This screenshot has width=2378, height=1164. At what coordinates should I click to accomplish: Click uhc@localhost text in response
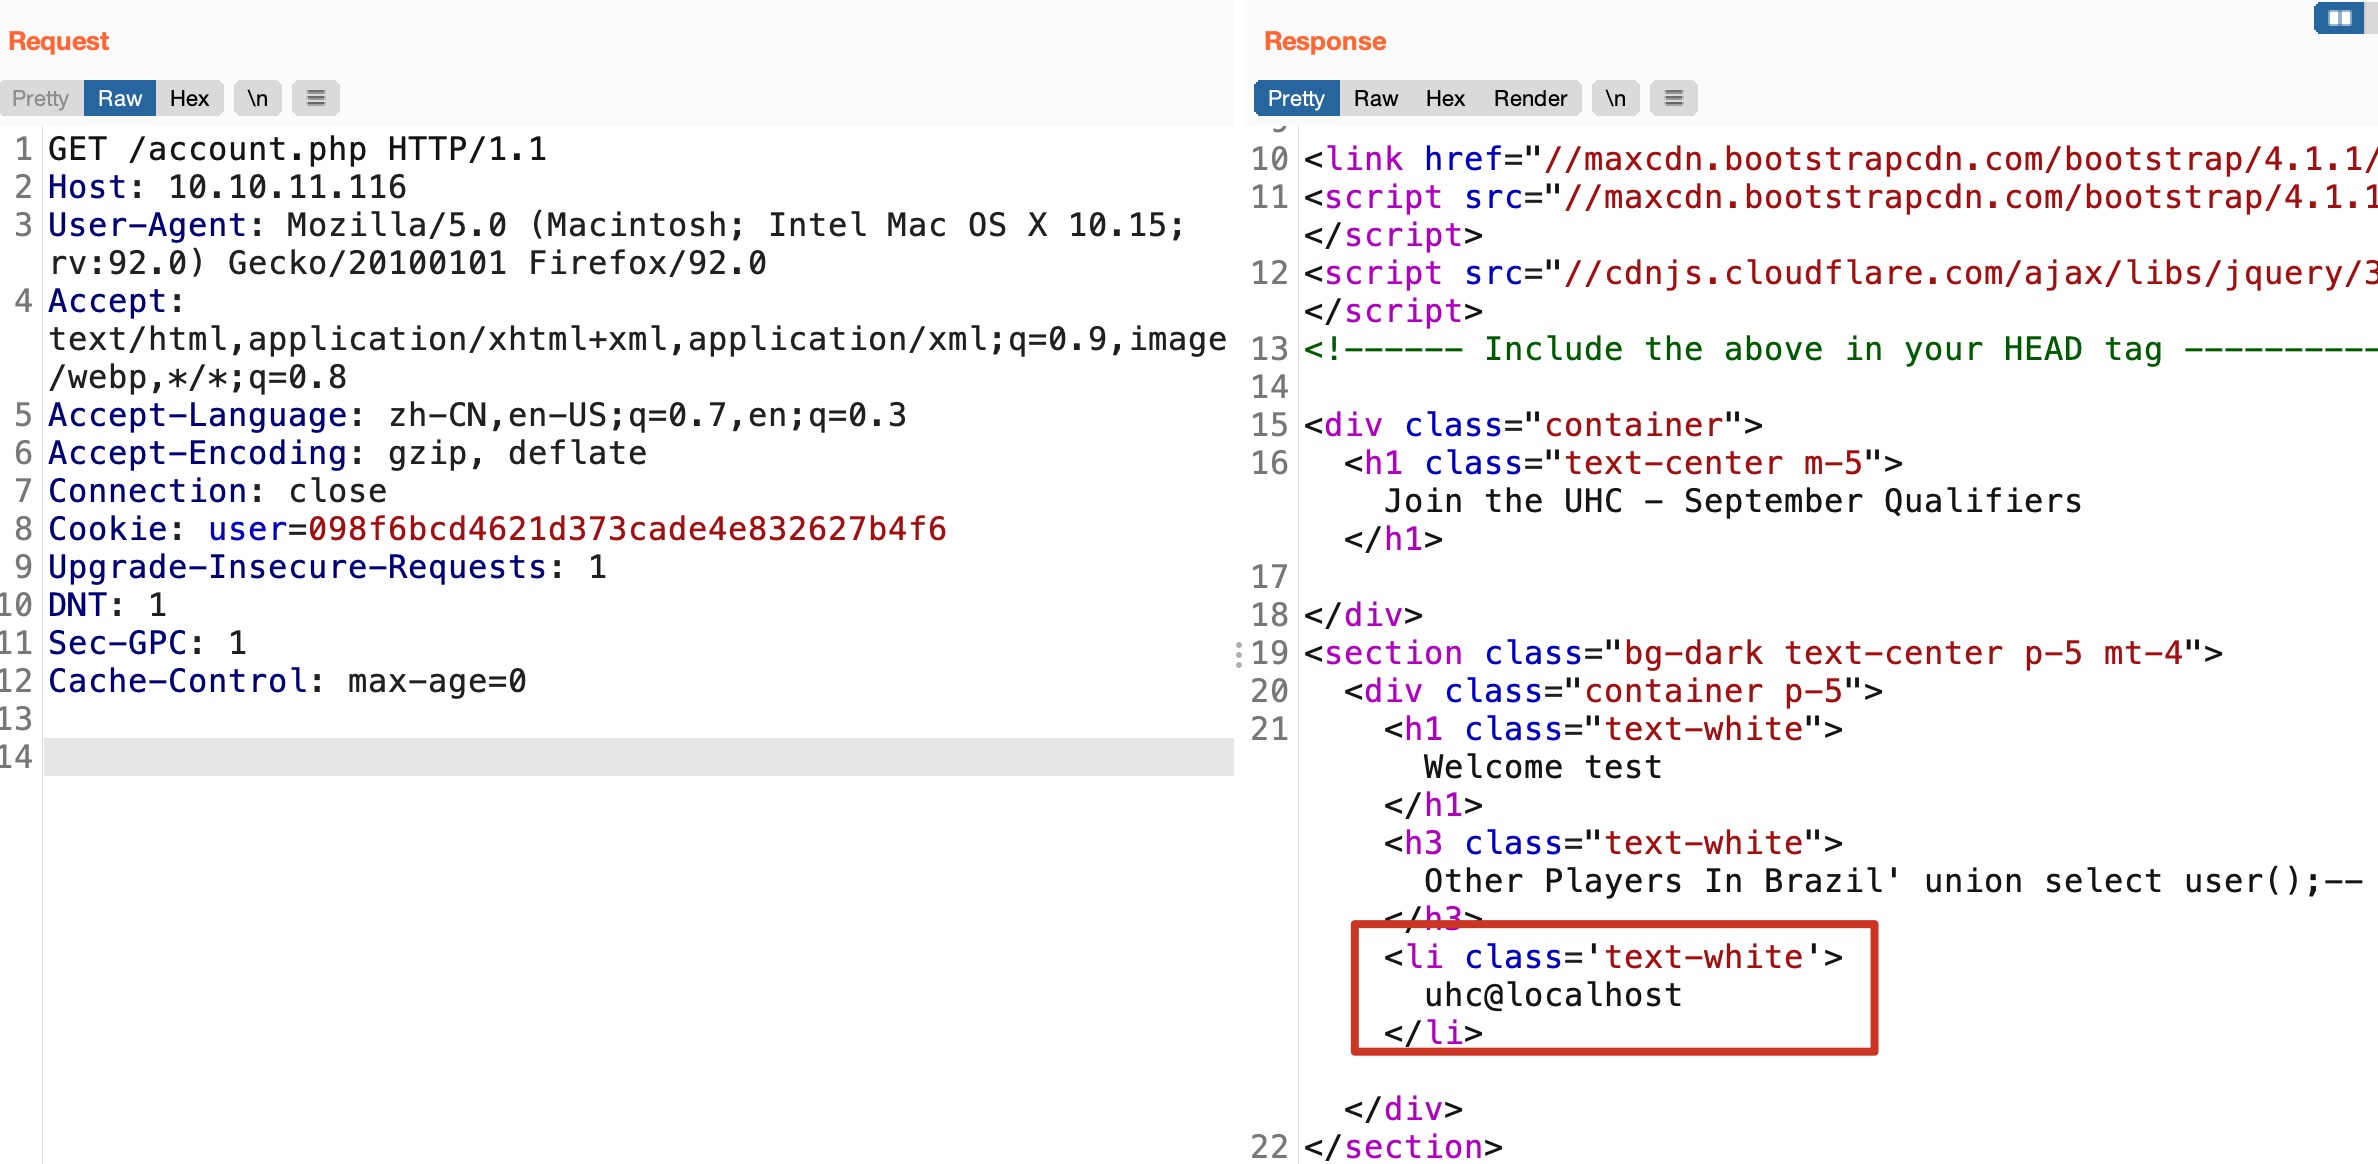[1552, 995]
